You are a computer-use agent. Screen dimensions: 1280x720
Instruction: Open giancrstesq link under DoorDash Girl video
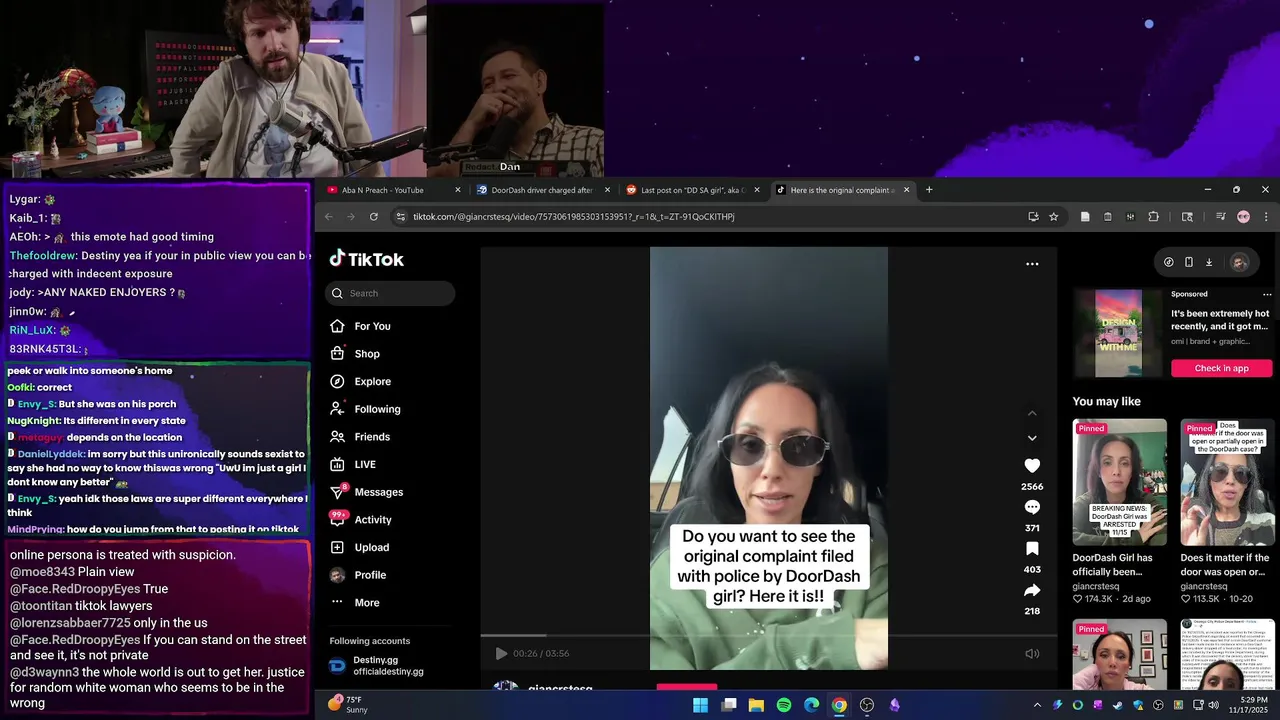(1096, 586)
